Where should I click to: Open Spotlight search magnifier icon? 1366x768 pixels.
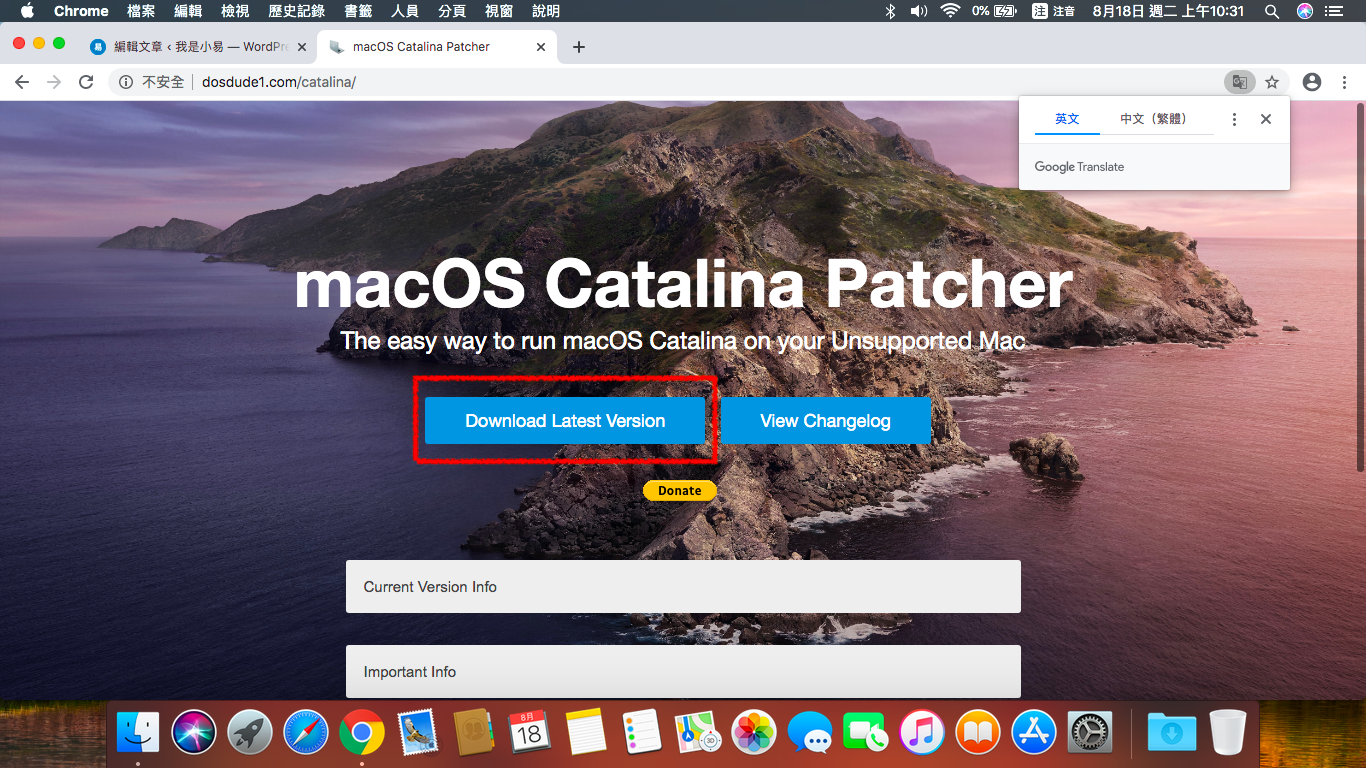(1272, 11)
